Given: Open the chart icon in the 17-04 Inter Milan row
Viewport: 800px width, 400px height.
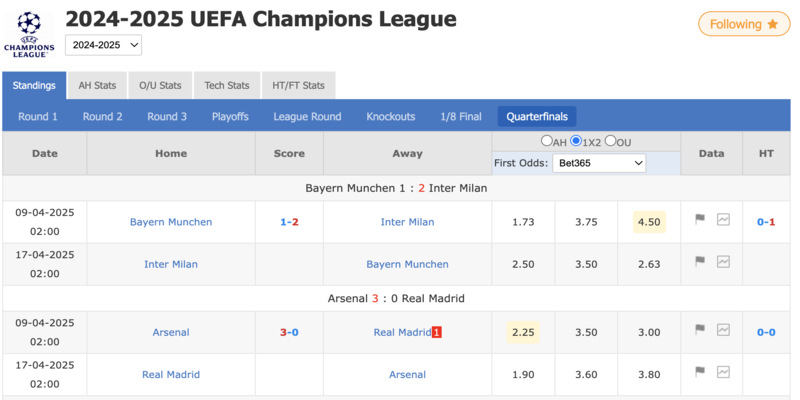Looking at the screenshot, I should (x=723, y=262).
